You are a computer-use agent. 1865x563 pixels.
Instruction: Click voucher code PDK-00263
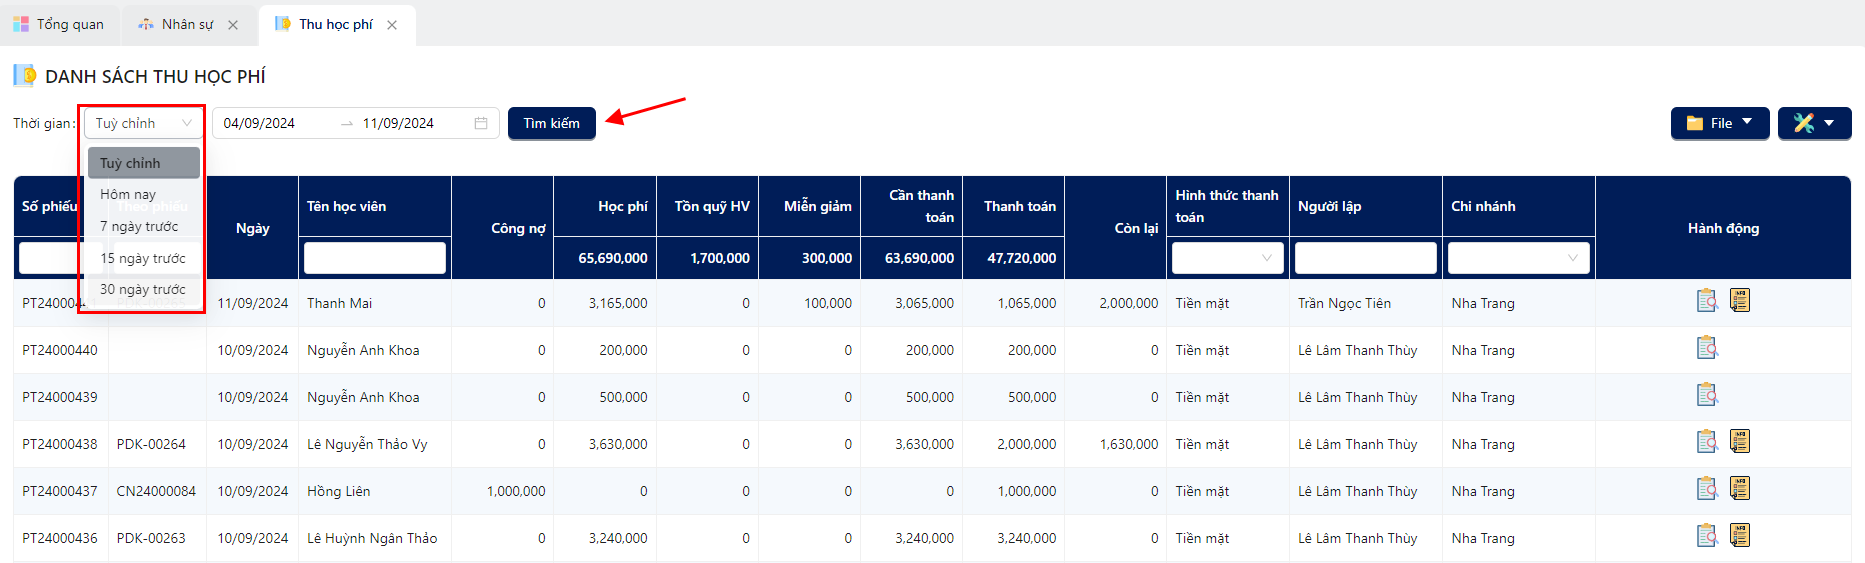151,538
